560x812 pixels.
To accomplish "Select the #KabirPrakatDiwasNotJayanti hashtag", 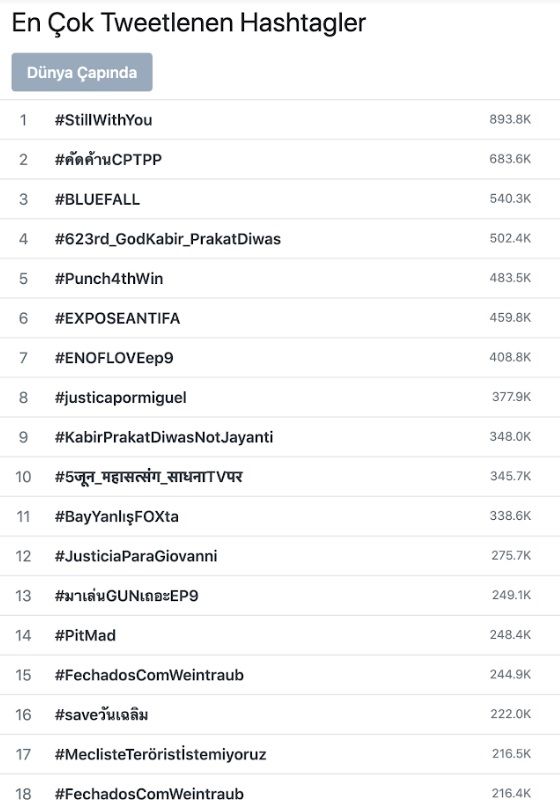I will 164,437.
